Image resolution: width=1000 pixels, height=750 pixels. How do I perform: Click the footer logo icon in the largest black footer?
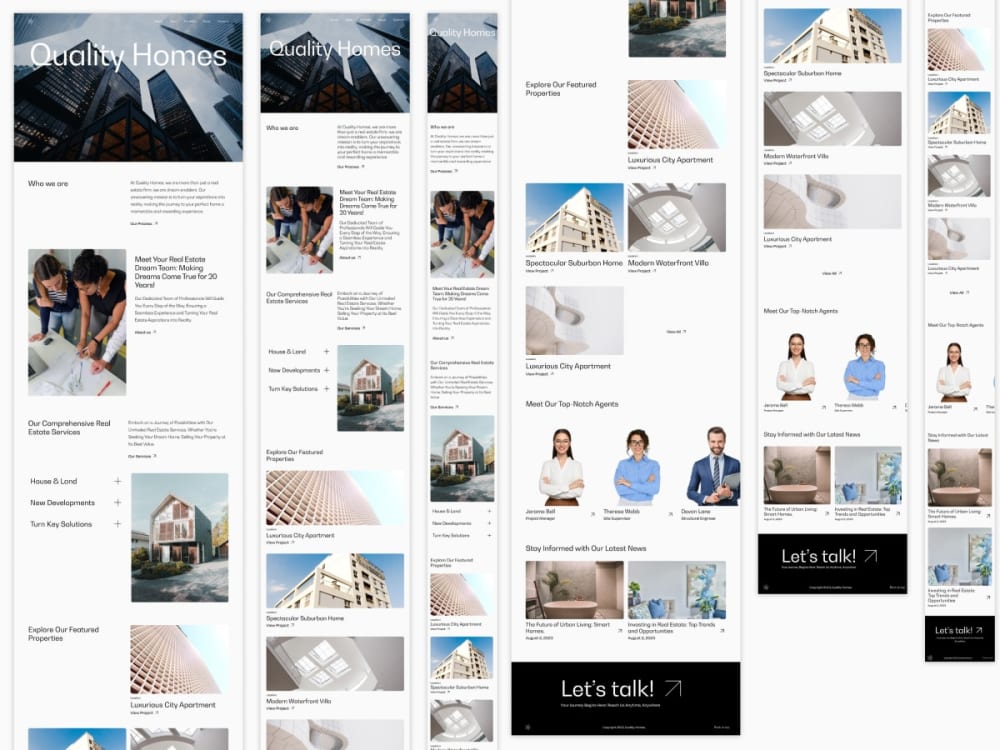click(x=527, y=727)
